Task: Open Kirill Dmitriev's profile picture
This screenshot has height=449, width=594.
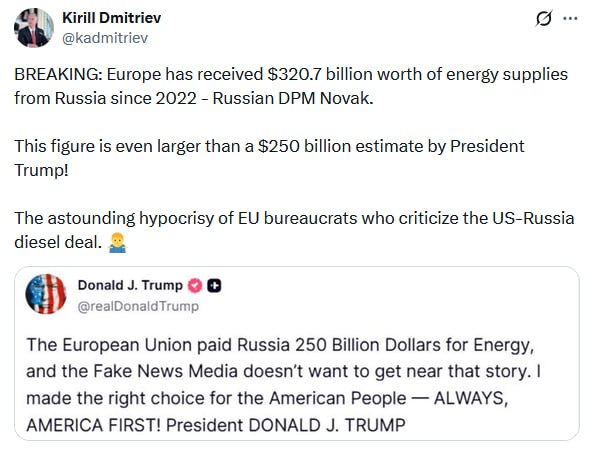Action: [x=34, y=28]
